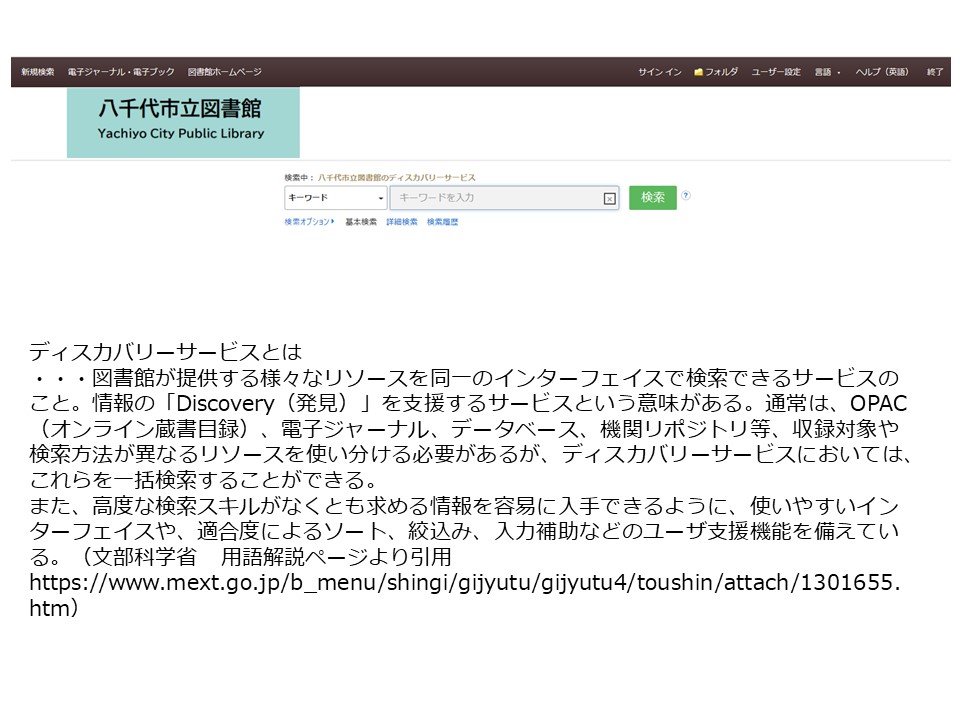The height and width of the screenshot is (720, 960).
Task: Click サインイン in the top bar
Action: point(659,72)
